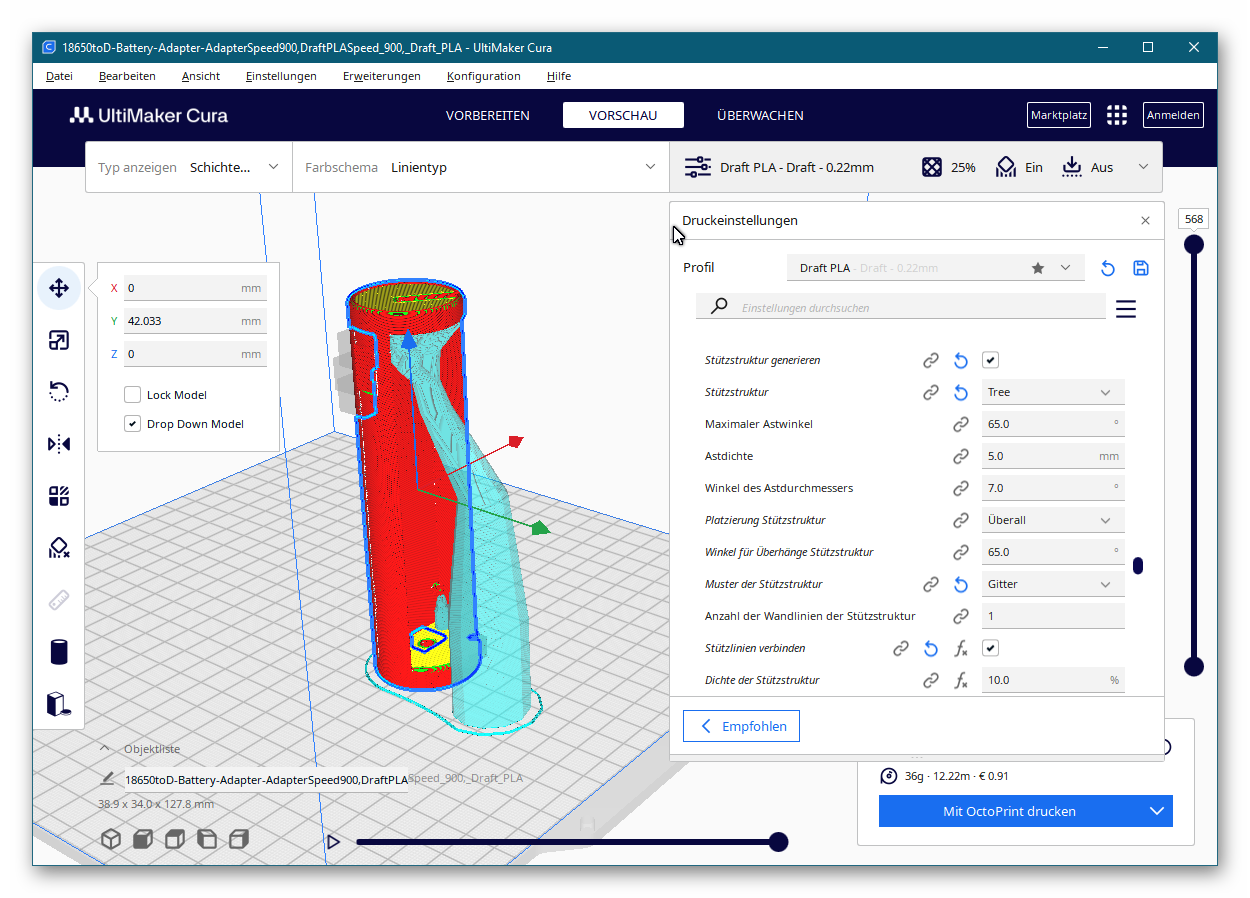The height and width of the screenshot is (898, 1250).
Task: Open the settings visibility hamburger menu
Action: click(1125, 309)
